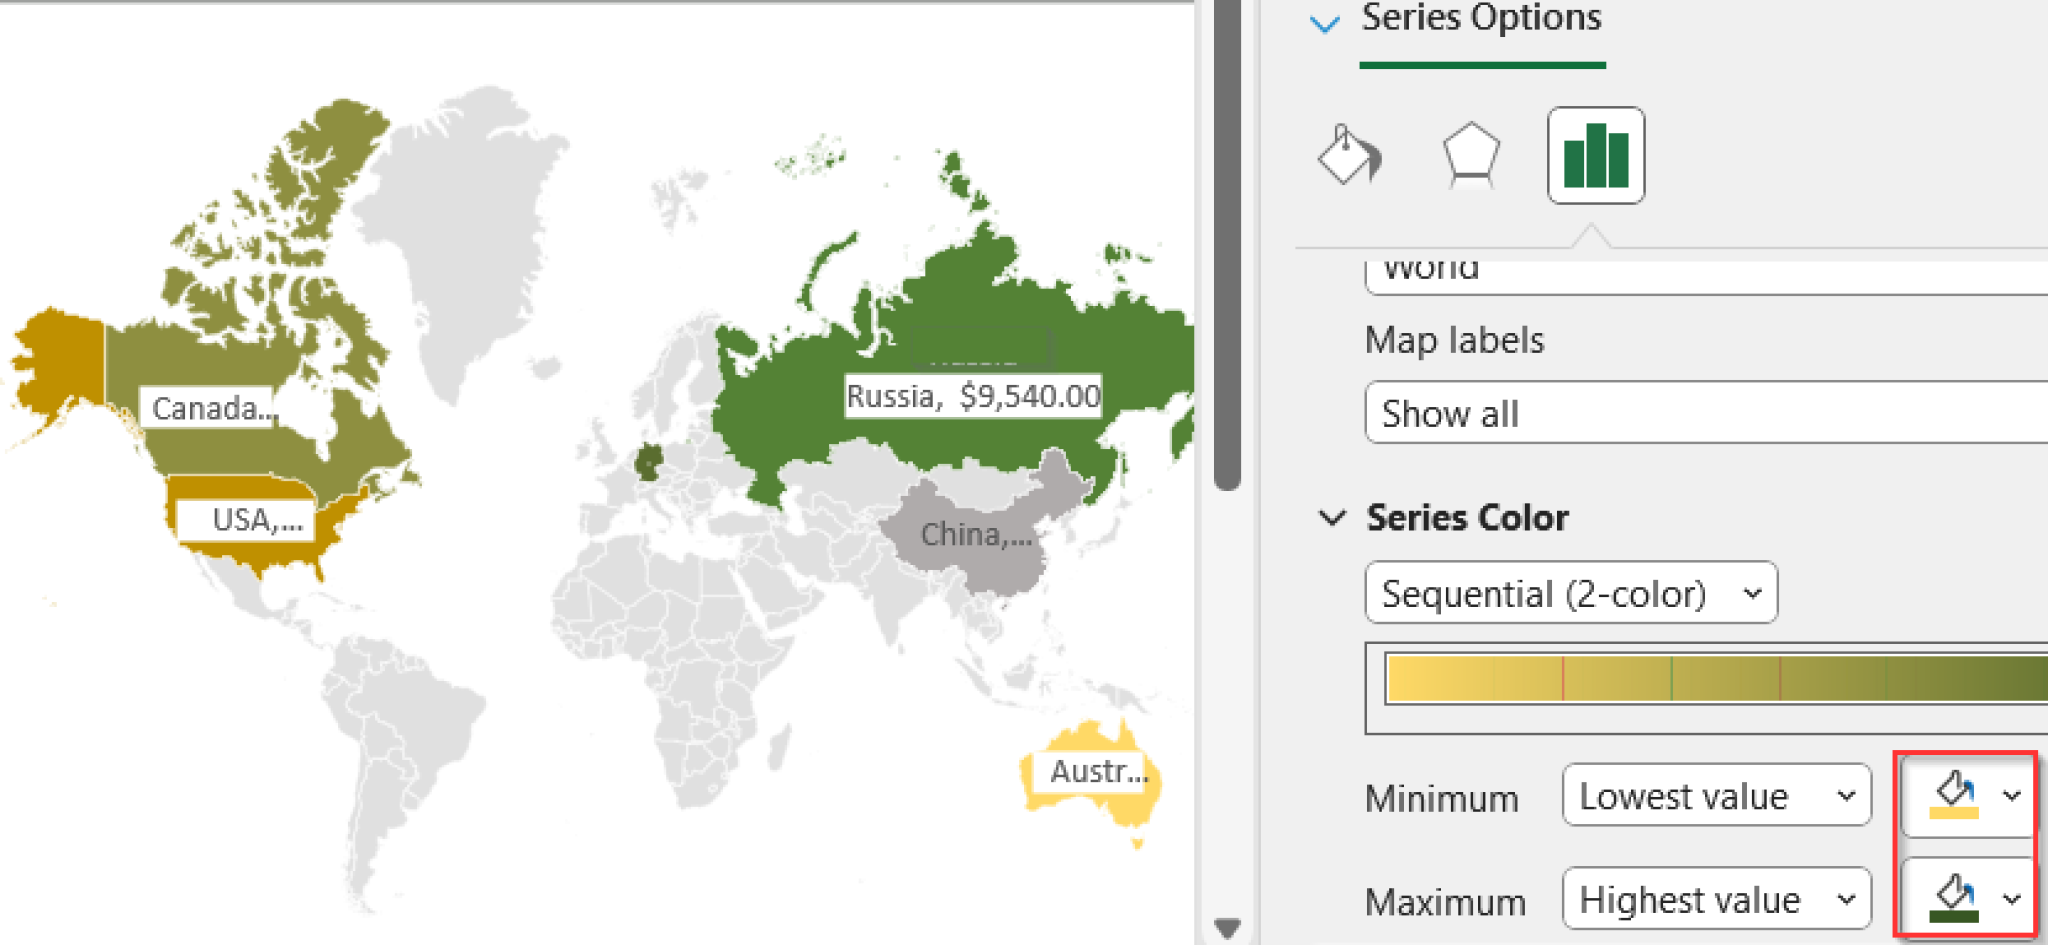The height and width of the screenshot is (945, 2048).
Task: Click the Maximum color fill bucket icon
Action: coord(1952,898)
